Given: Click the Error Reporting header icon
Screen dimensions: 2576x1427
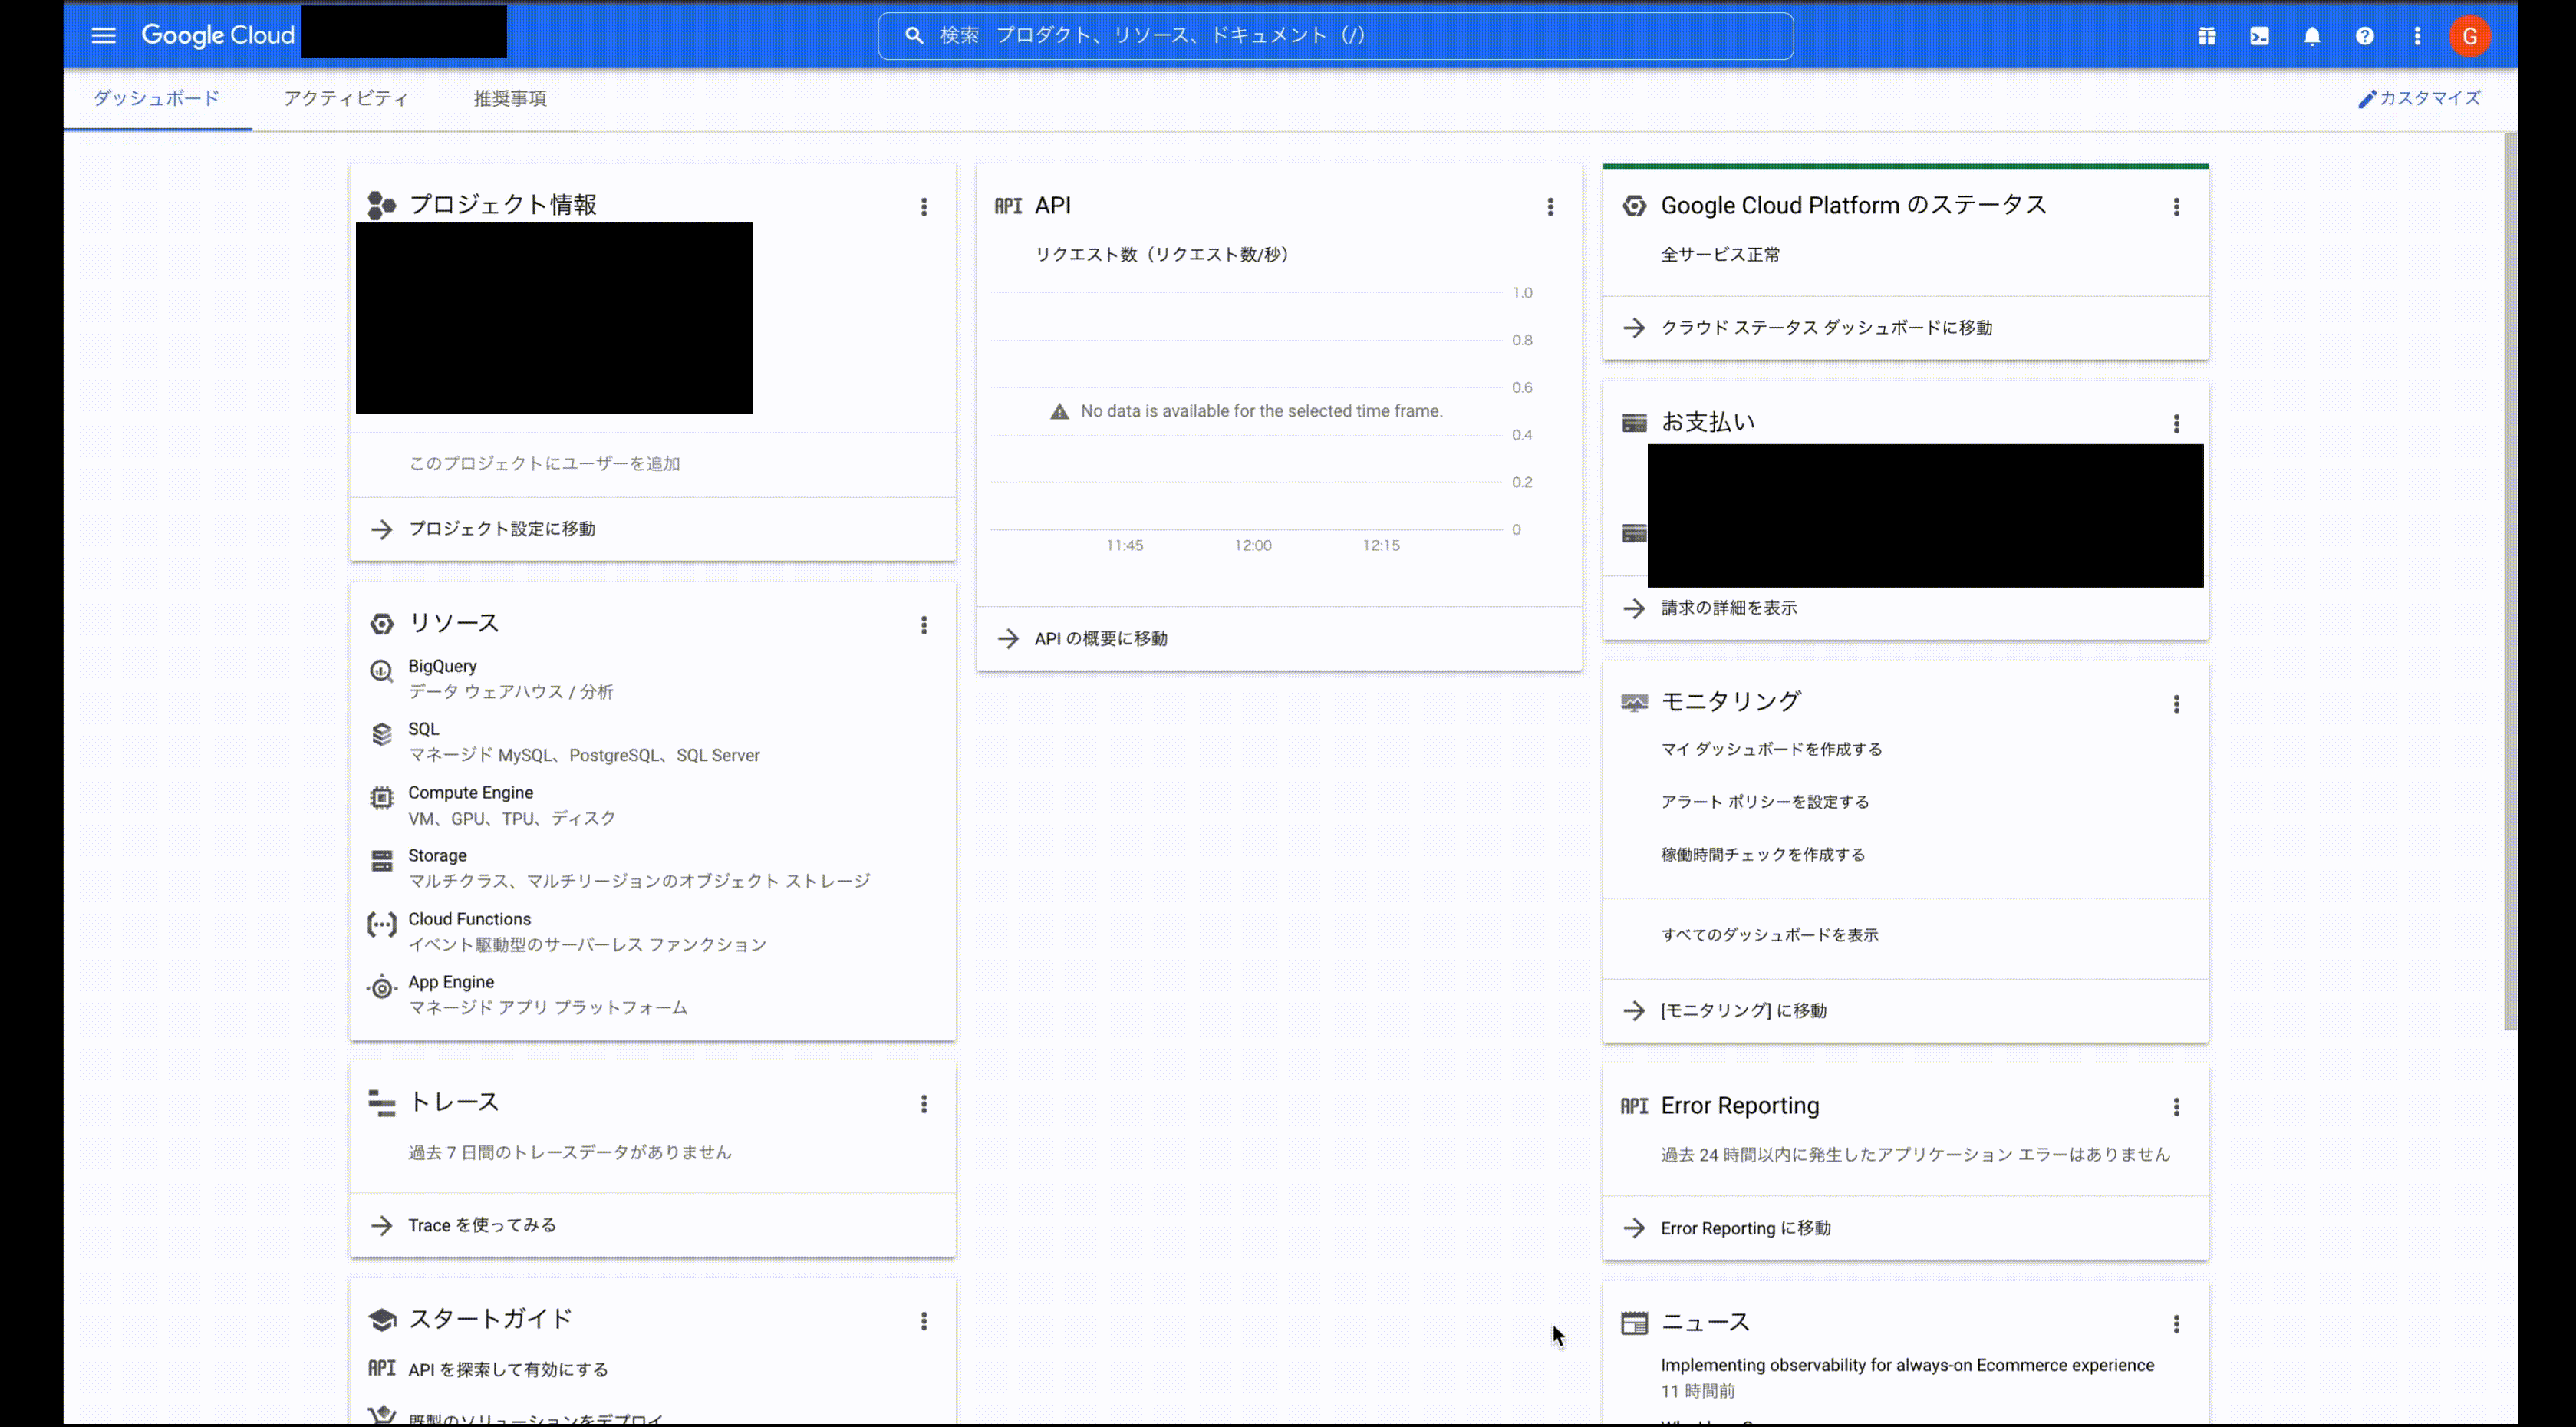Looking at the screenshot, I should coord(1634,1106).
